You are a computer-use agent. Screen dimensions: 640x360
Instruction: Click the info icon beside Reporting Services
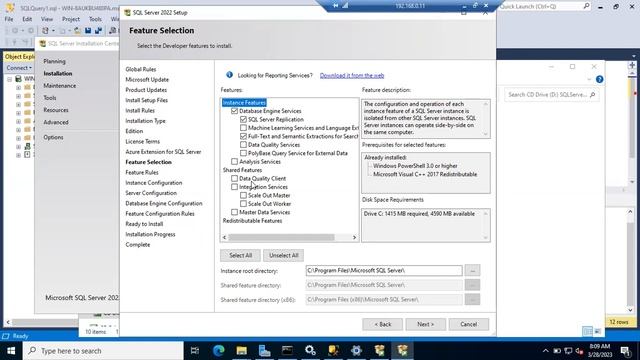[x=229, y=75]
